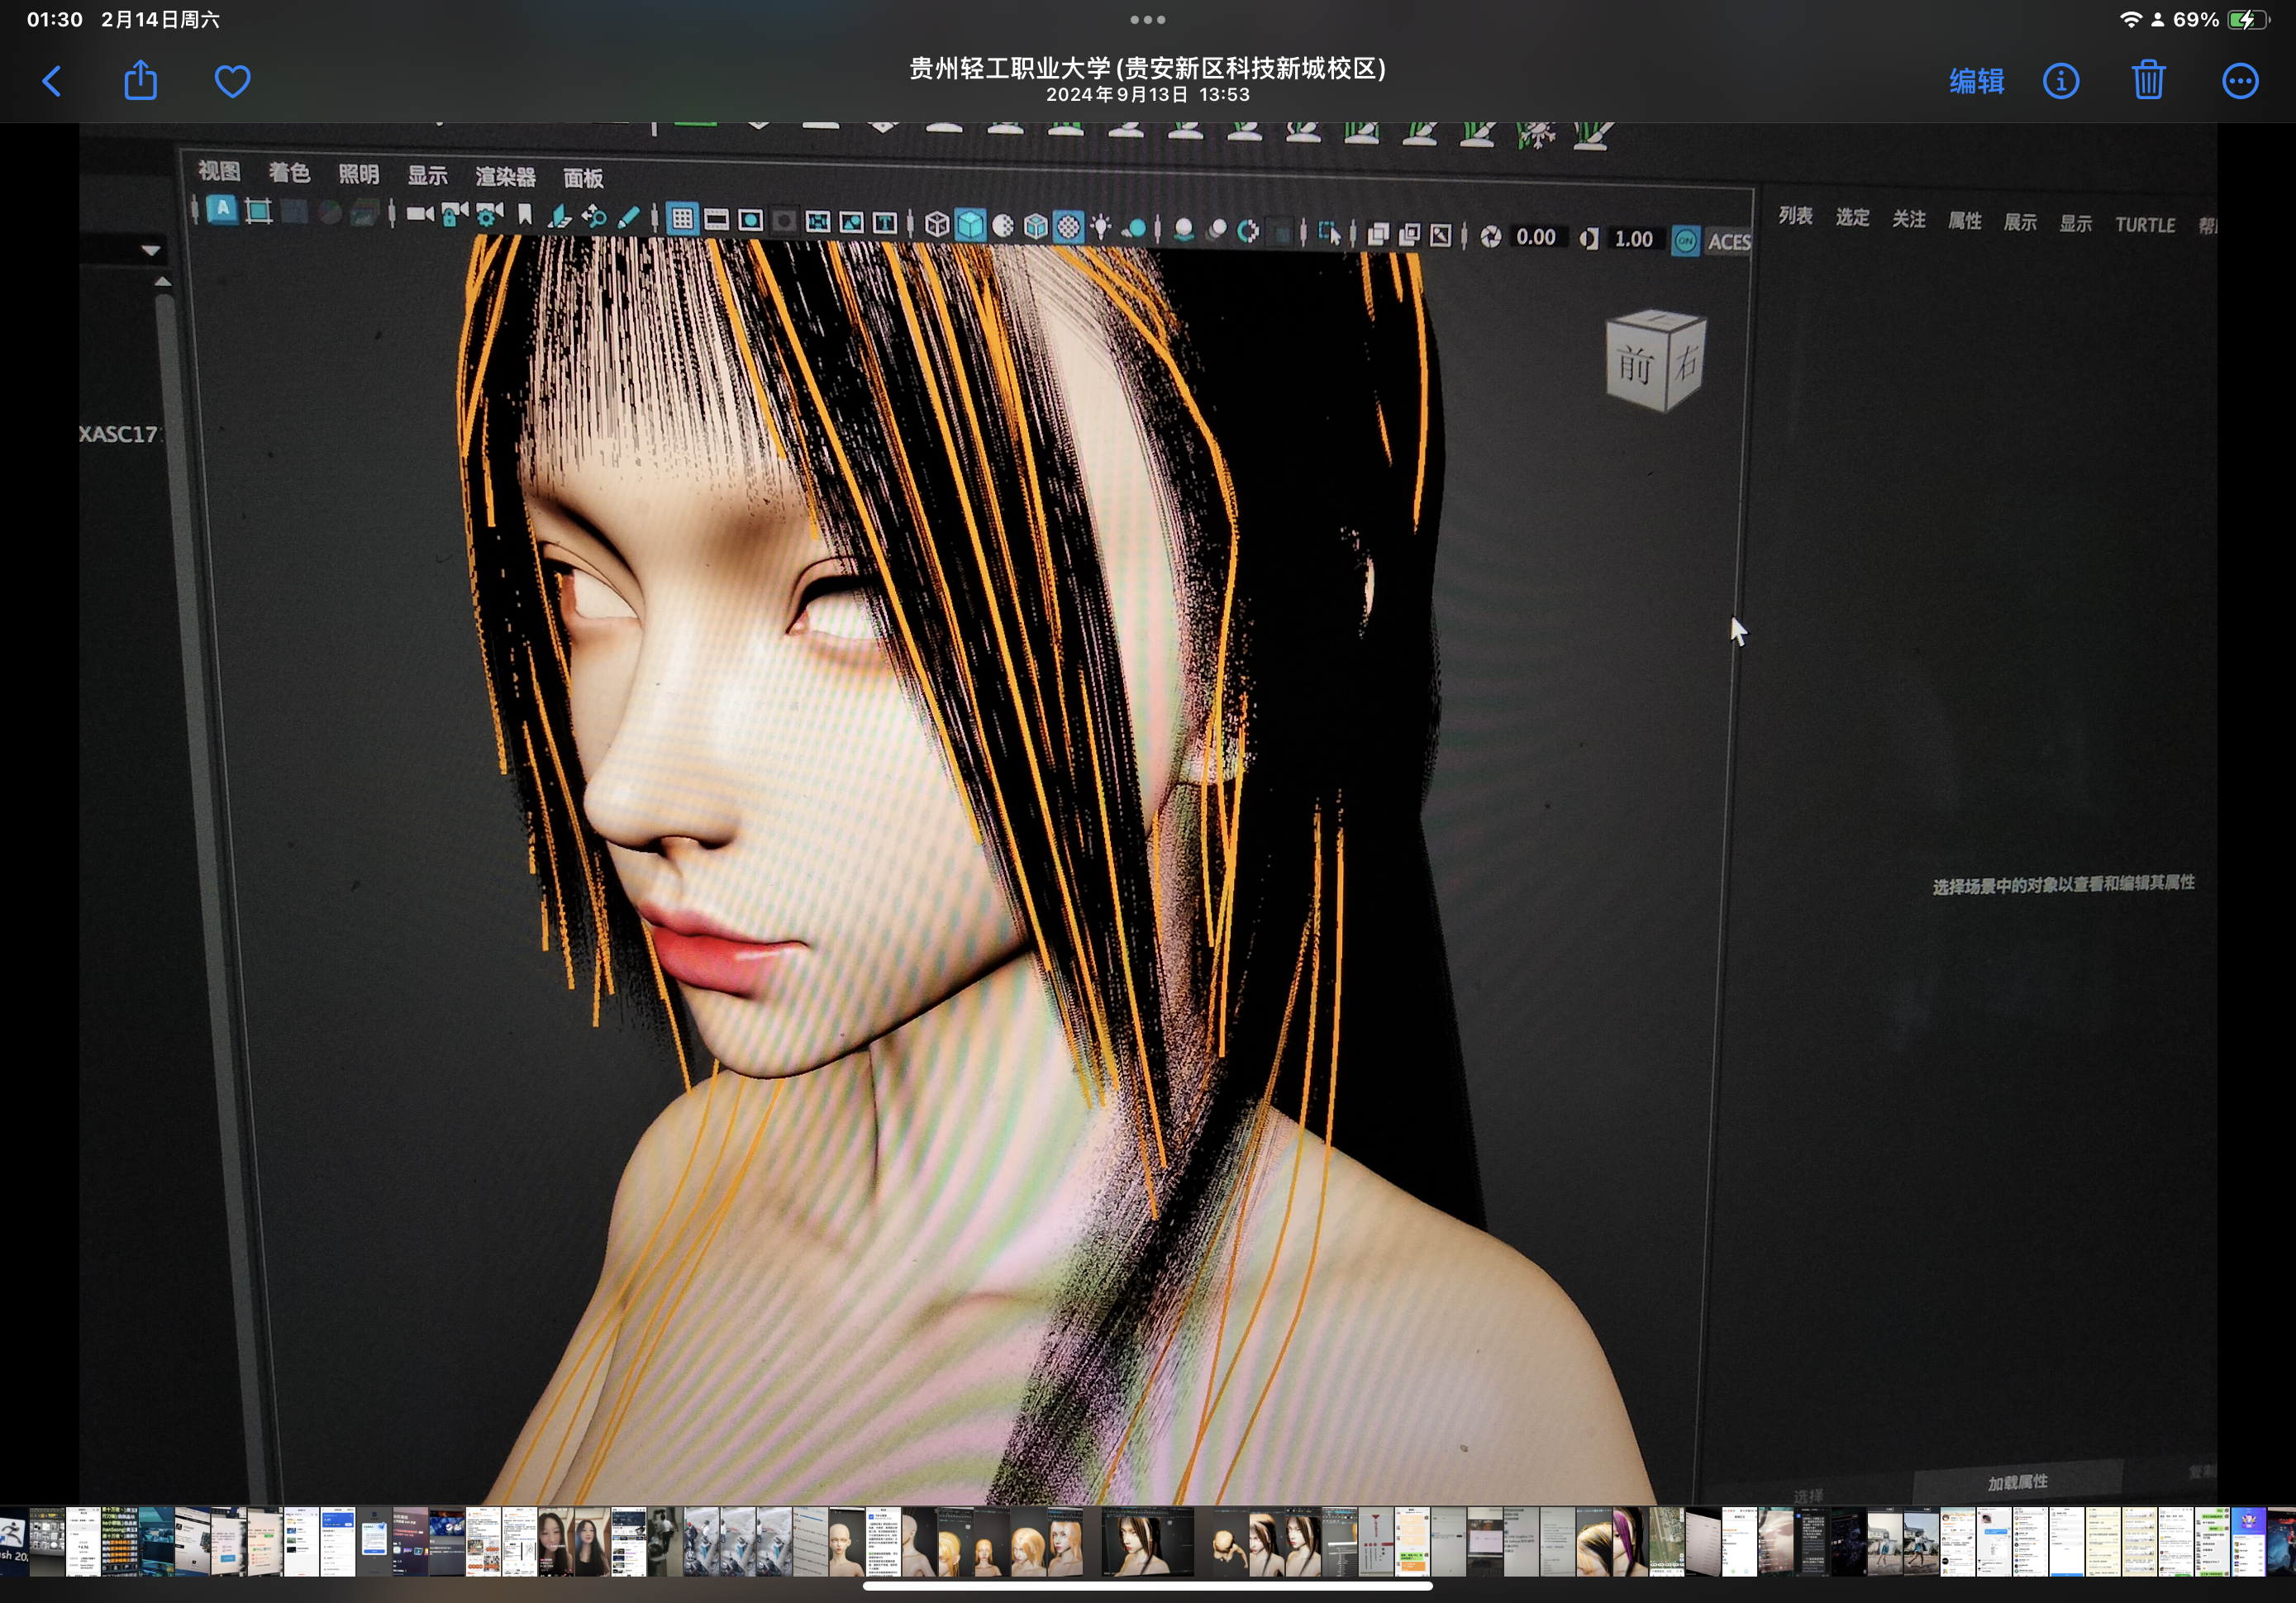This screenshot has width=2296, height=1603.
Task: Open the aerial satellite map thumbnail
Action: click(x=1666, y=1542)
